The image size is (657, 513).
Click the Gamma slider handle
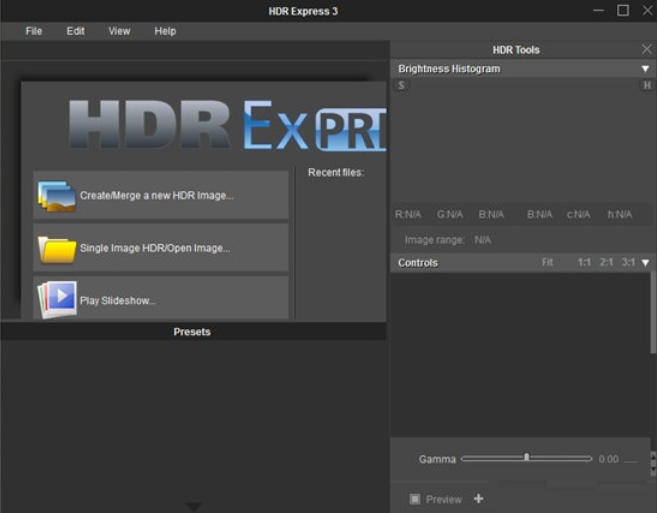tap(526, 458)
